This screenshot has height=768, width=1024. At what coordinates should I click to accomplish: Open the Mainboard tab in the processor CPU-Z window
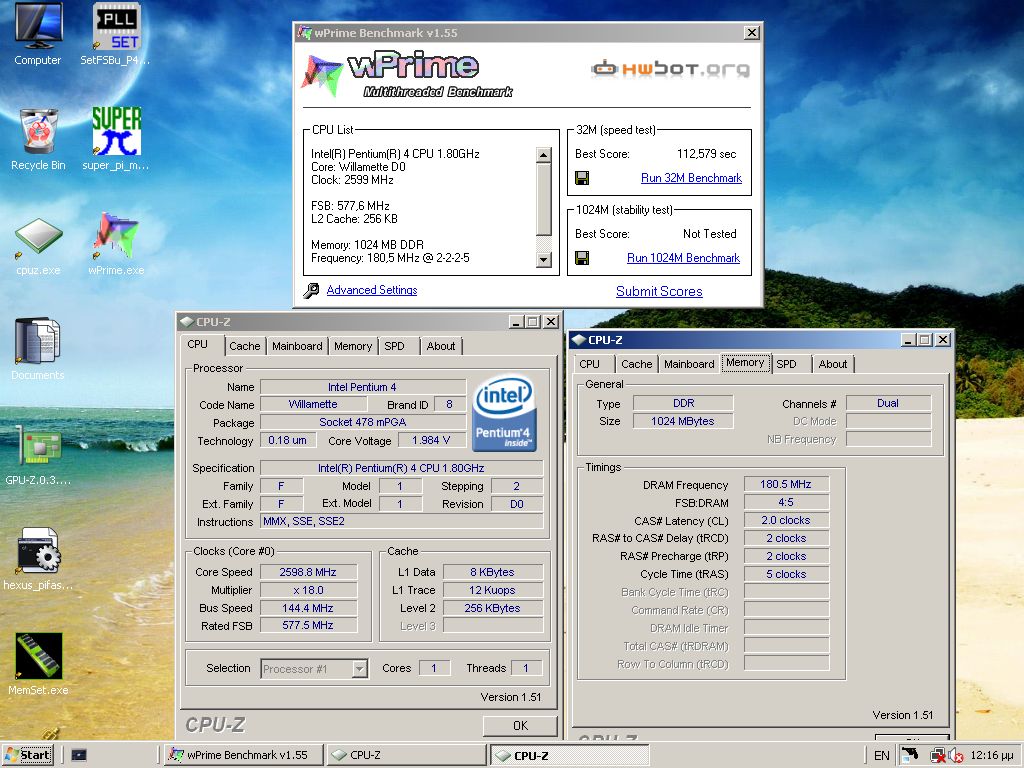point(297,346)
